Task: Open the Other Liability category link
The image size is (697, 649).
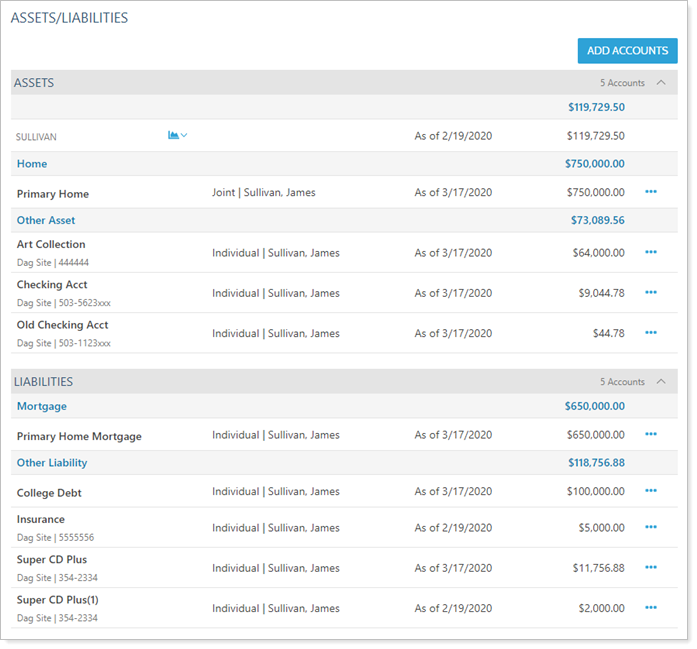Action: [x=52, y=463]
